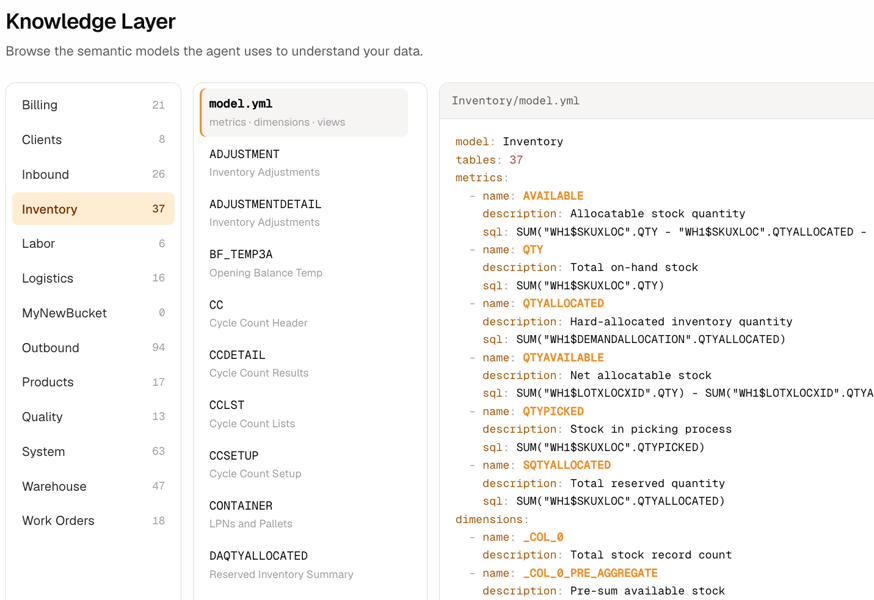The height and width of the screenshot is (600, 874).
Task: Open the CC Cycle Count Header table
Action: (304, 313)
